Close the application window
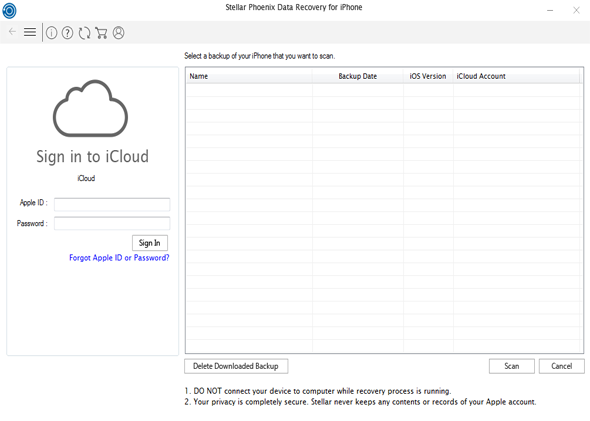 click(x=576, y=11)
